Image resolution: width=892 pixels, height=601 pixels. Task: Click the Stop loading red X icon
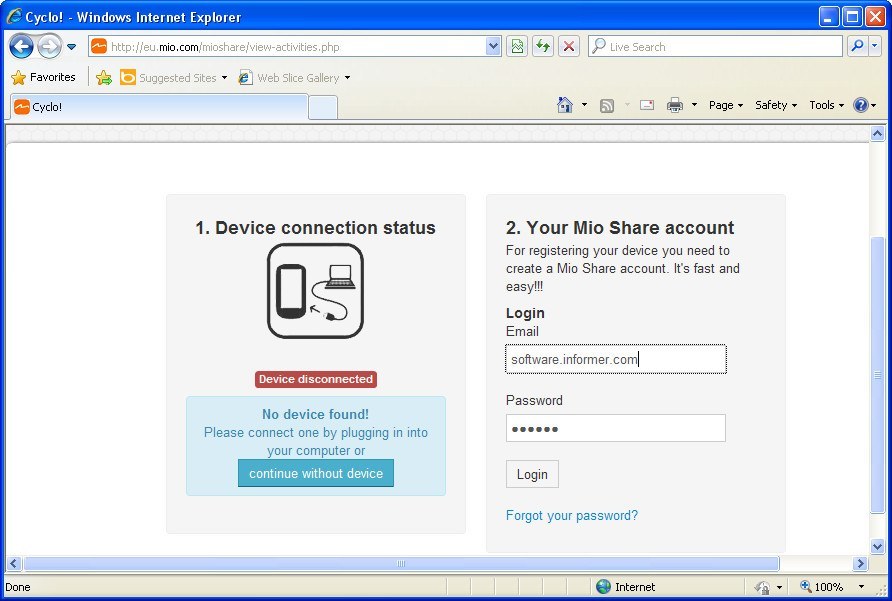pyautogui.click(x=568, y=46)
